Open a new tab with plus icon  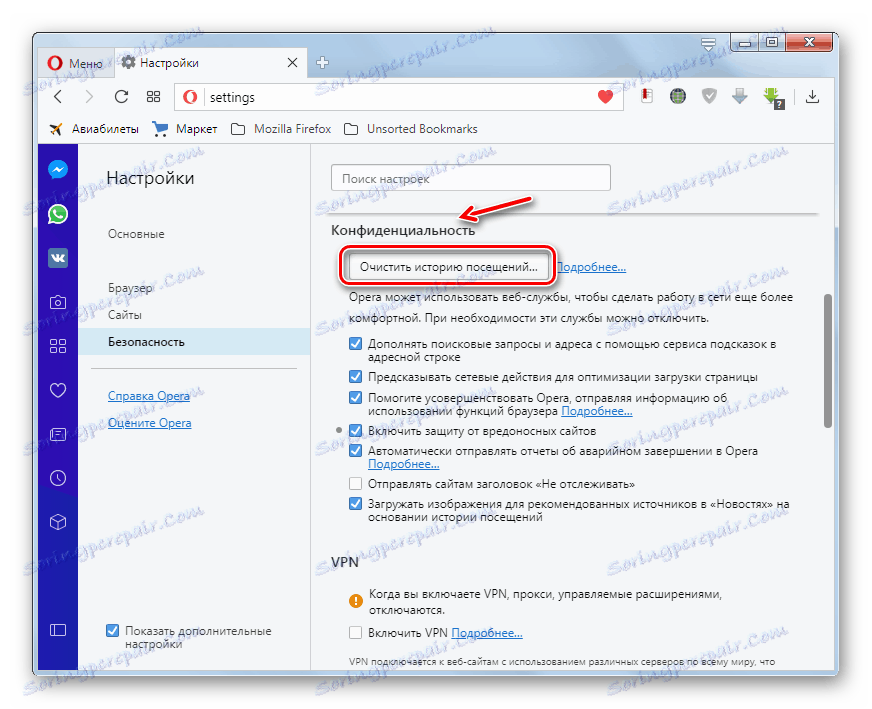(323, 63)
